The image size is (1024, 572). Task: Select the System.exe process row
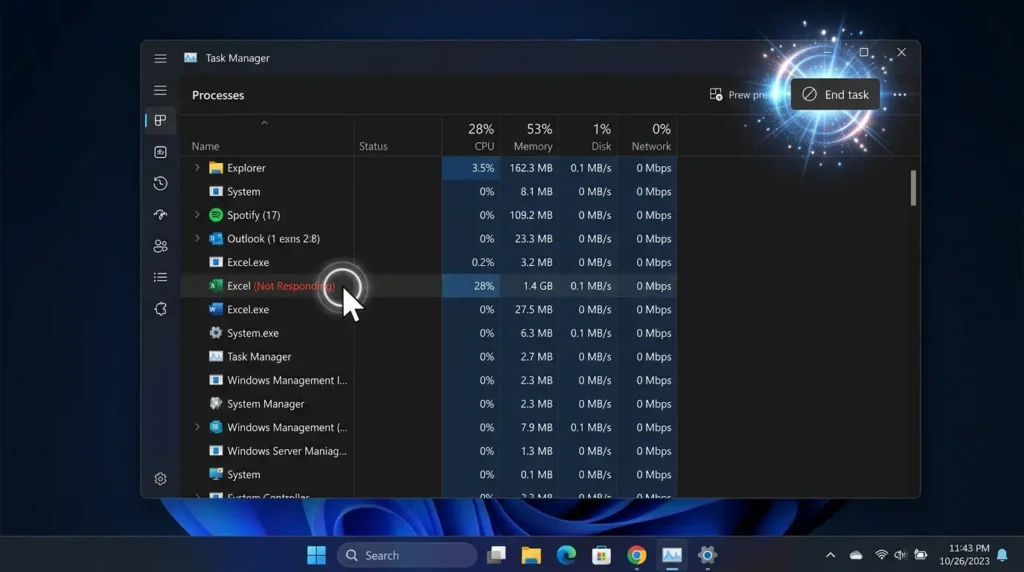(428, 333)
